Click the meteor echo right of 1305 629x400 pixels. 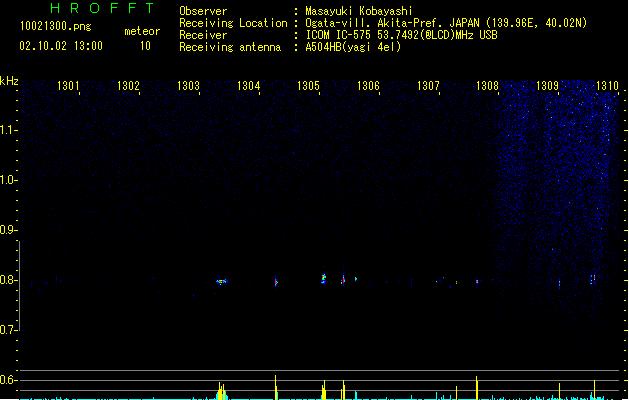point(324,278)
